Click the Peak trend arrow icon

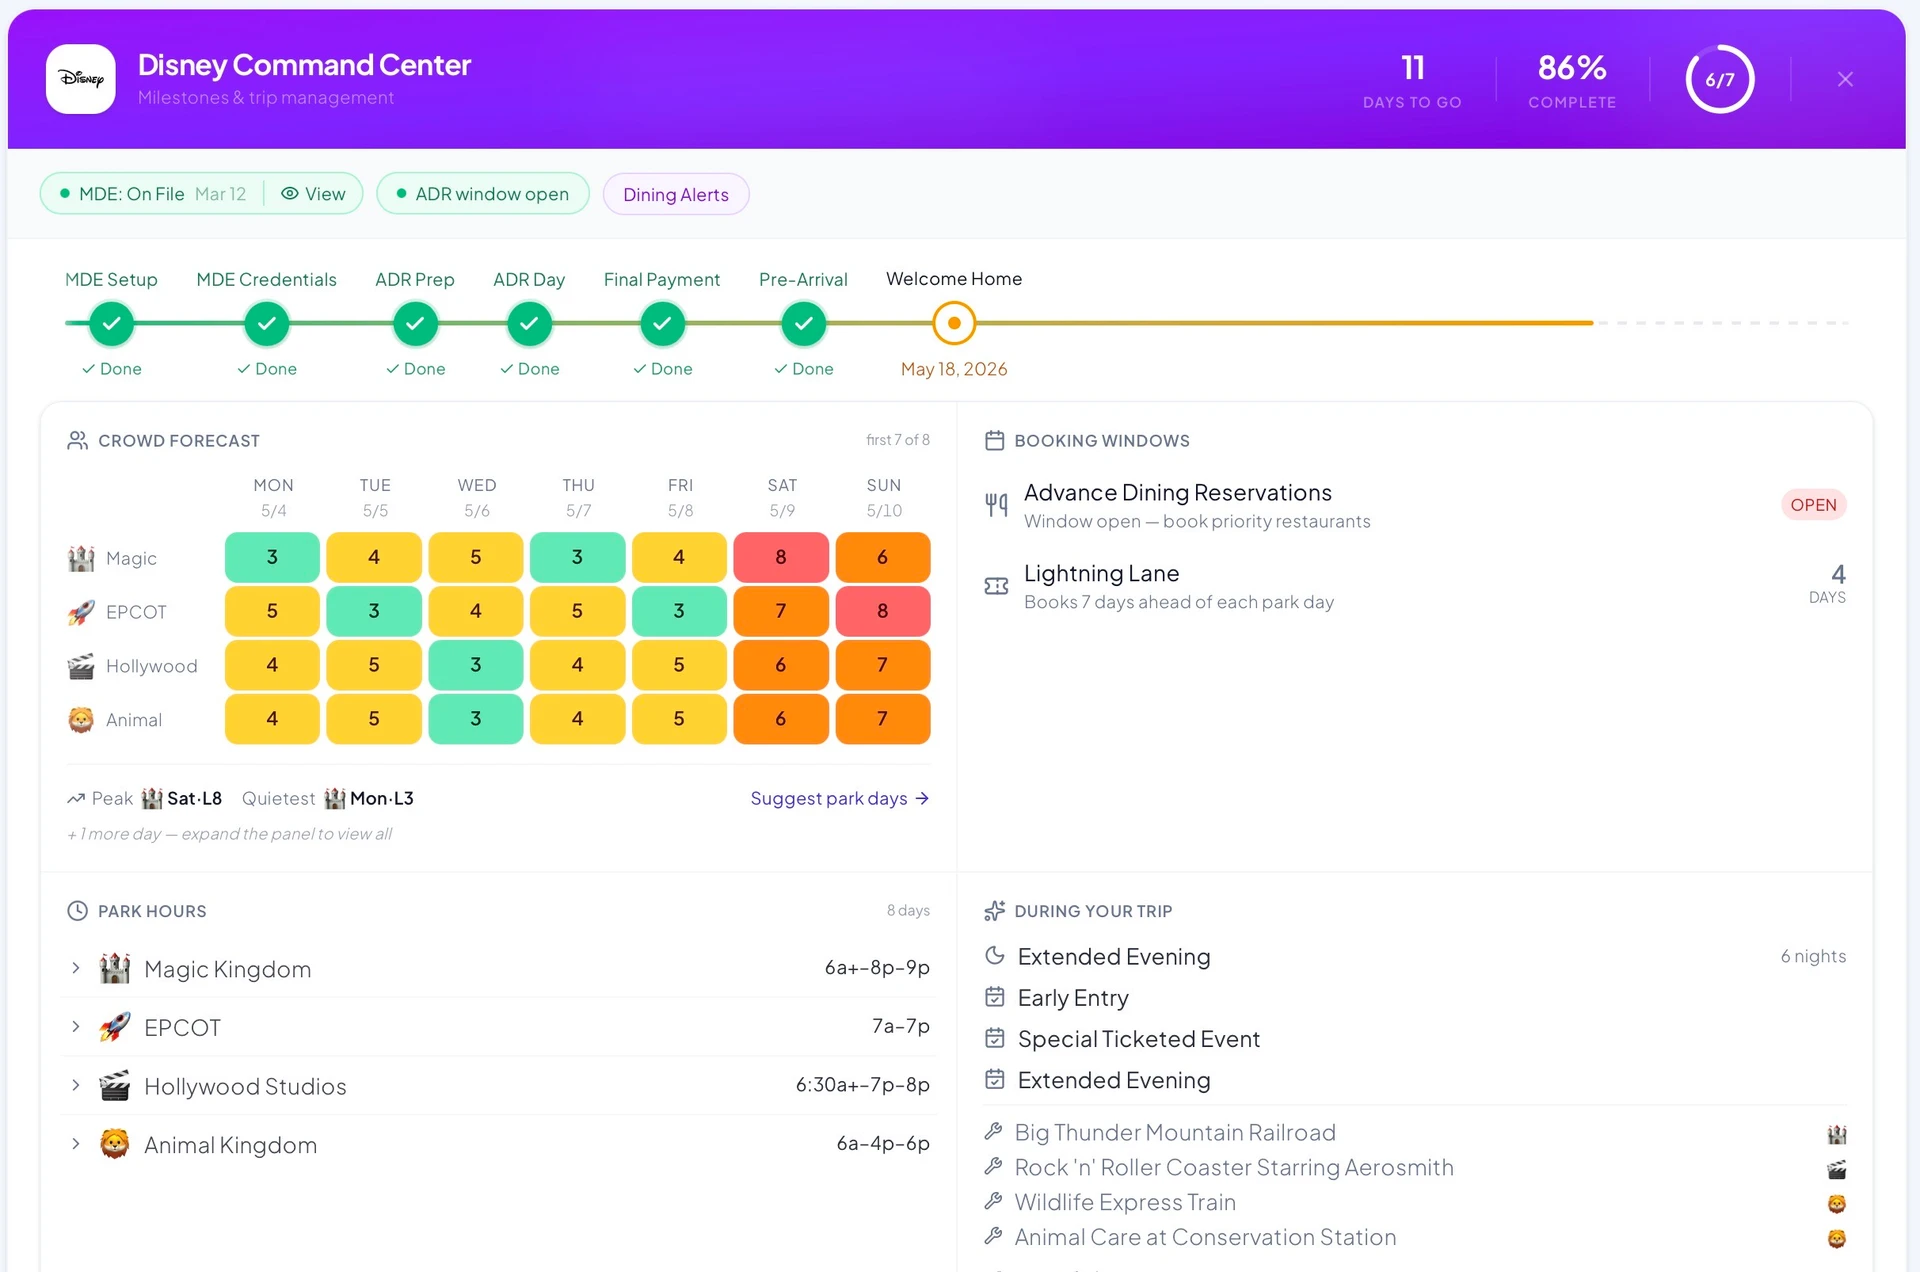(x=76, y=798)
